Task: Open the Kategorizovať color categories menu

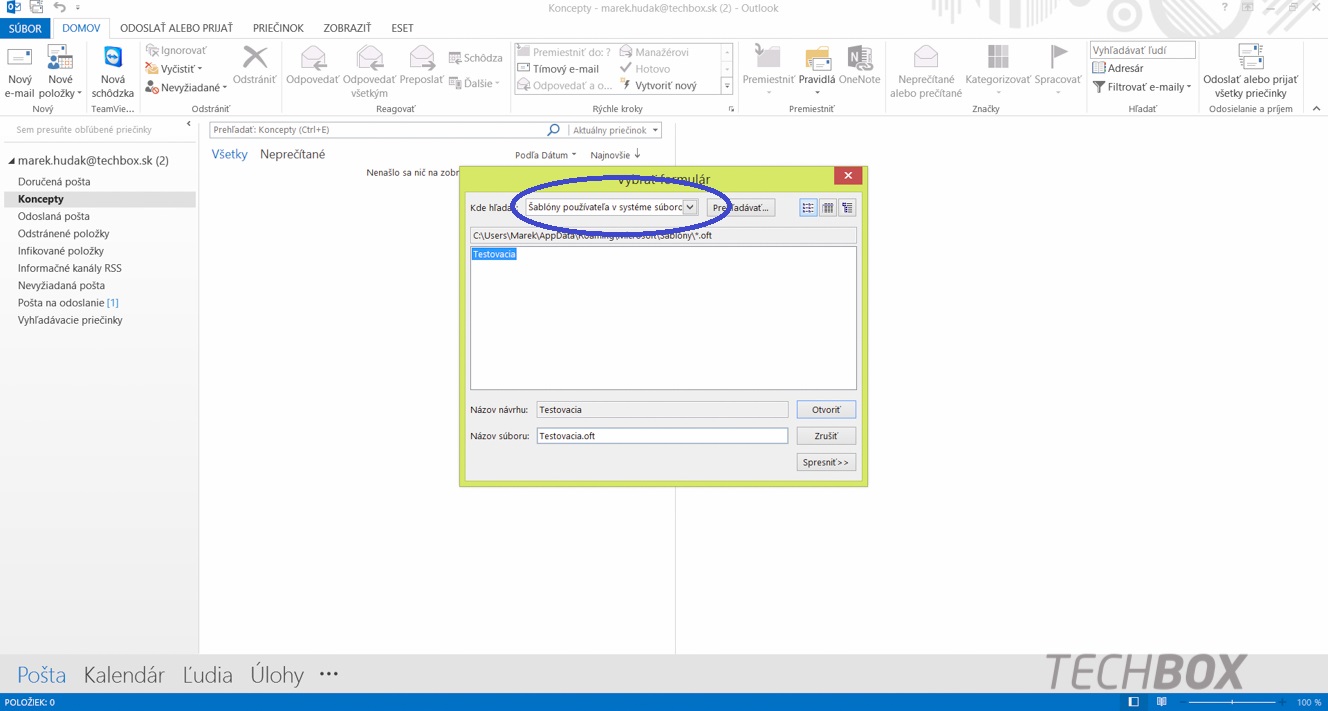Action: pos(998,72)
